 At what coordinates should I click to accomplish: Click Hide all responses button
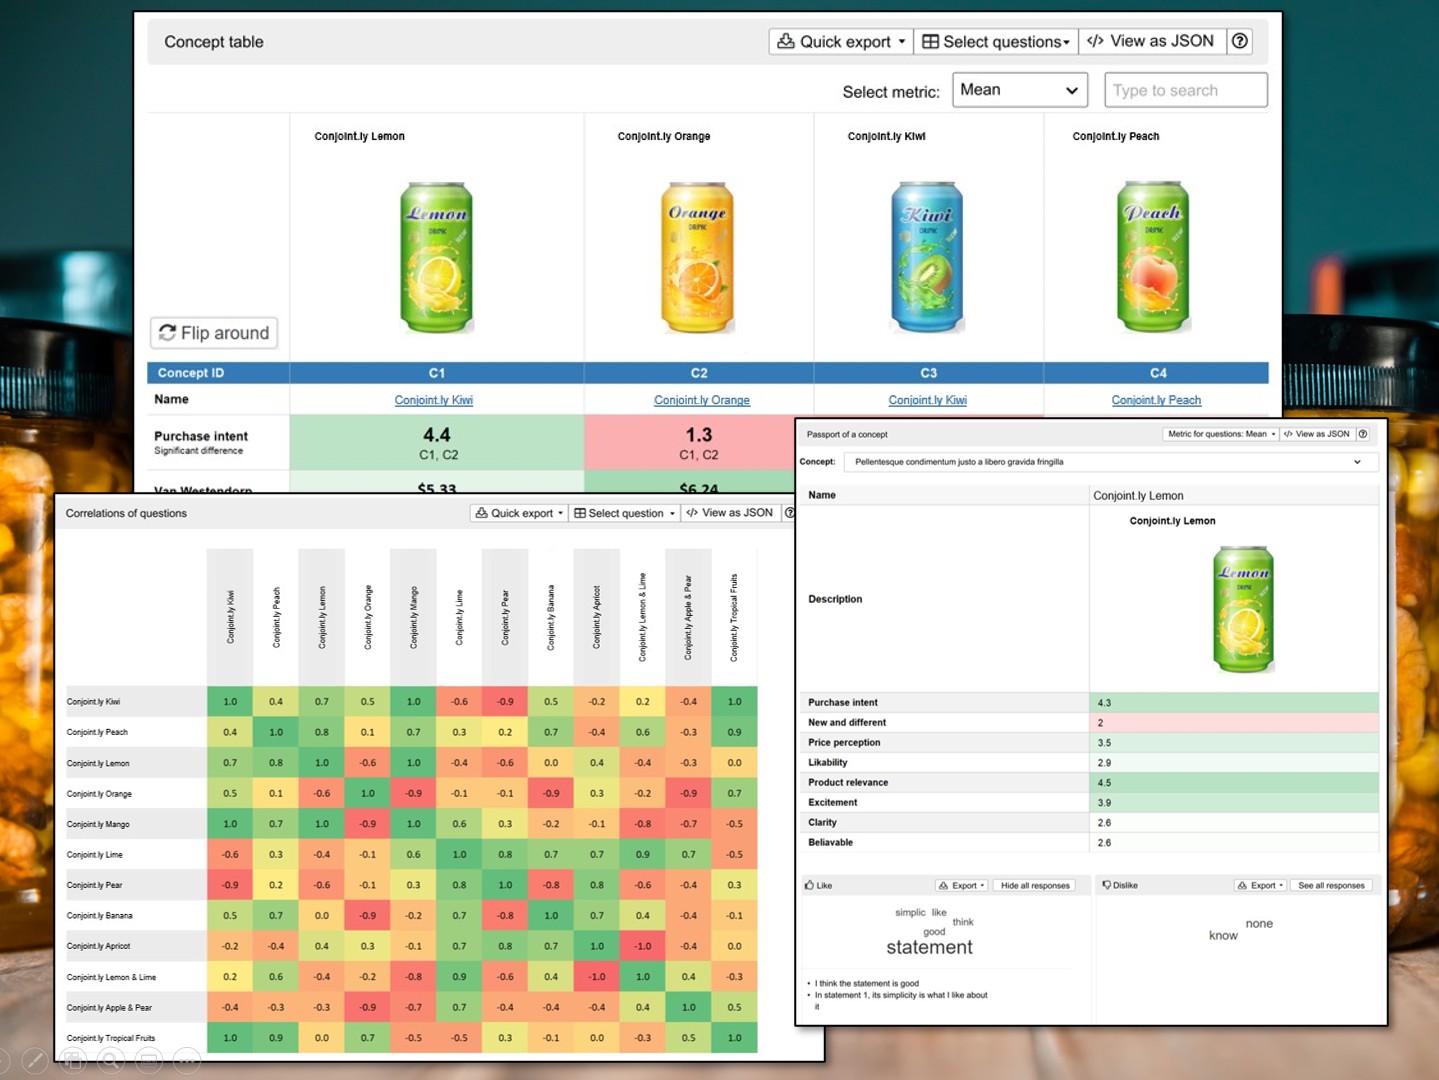click(1035, 886)
